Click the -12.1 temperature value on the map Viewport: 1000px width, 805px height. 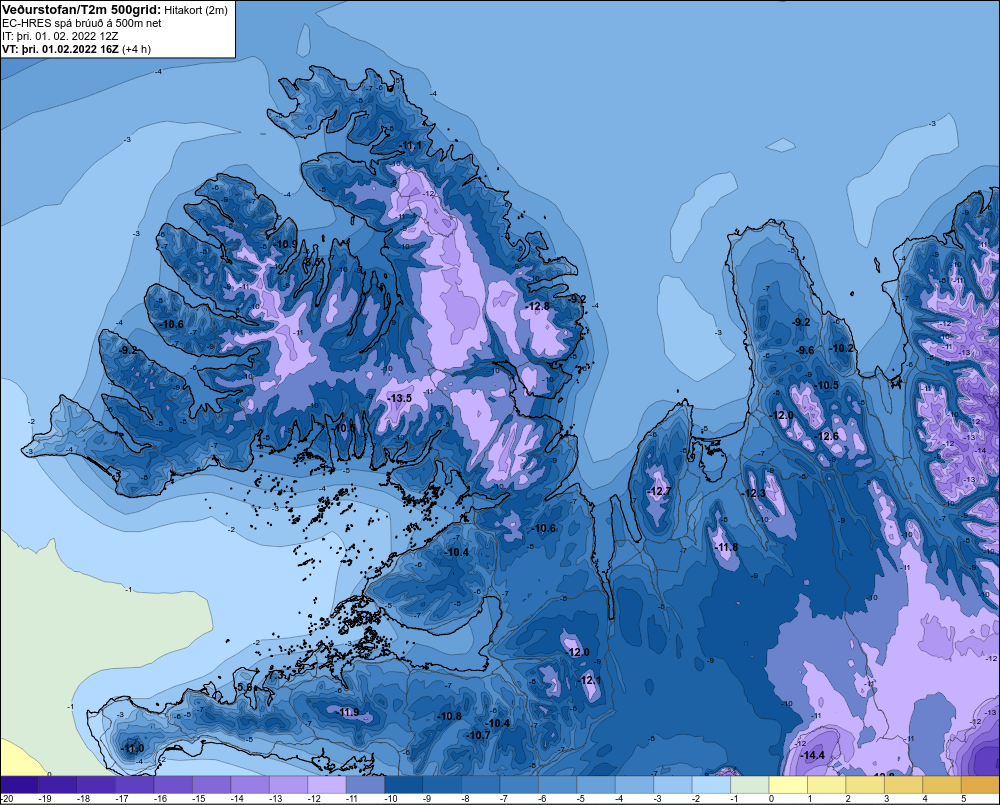590,680
